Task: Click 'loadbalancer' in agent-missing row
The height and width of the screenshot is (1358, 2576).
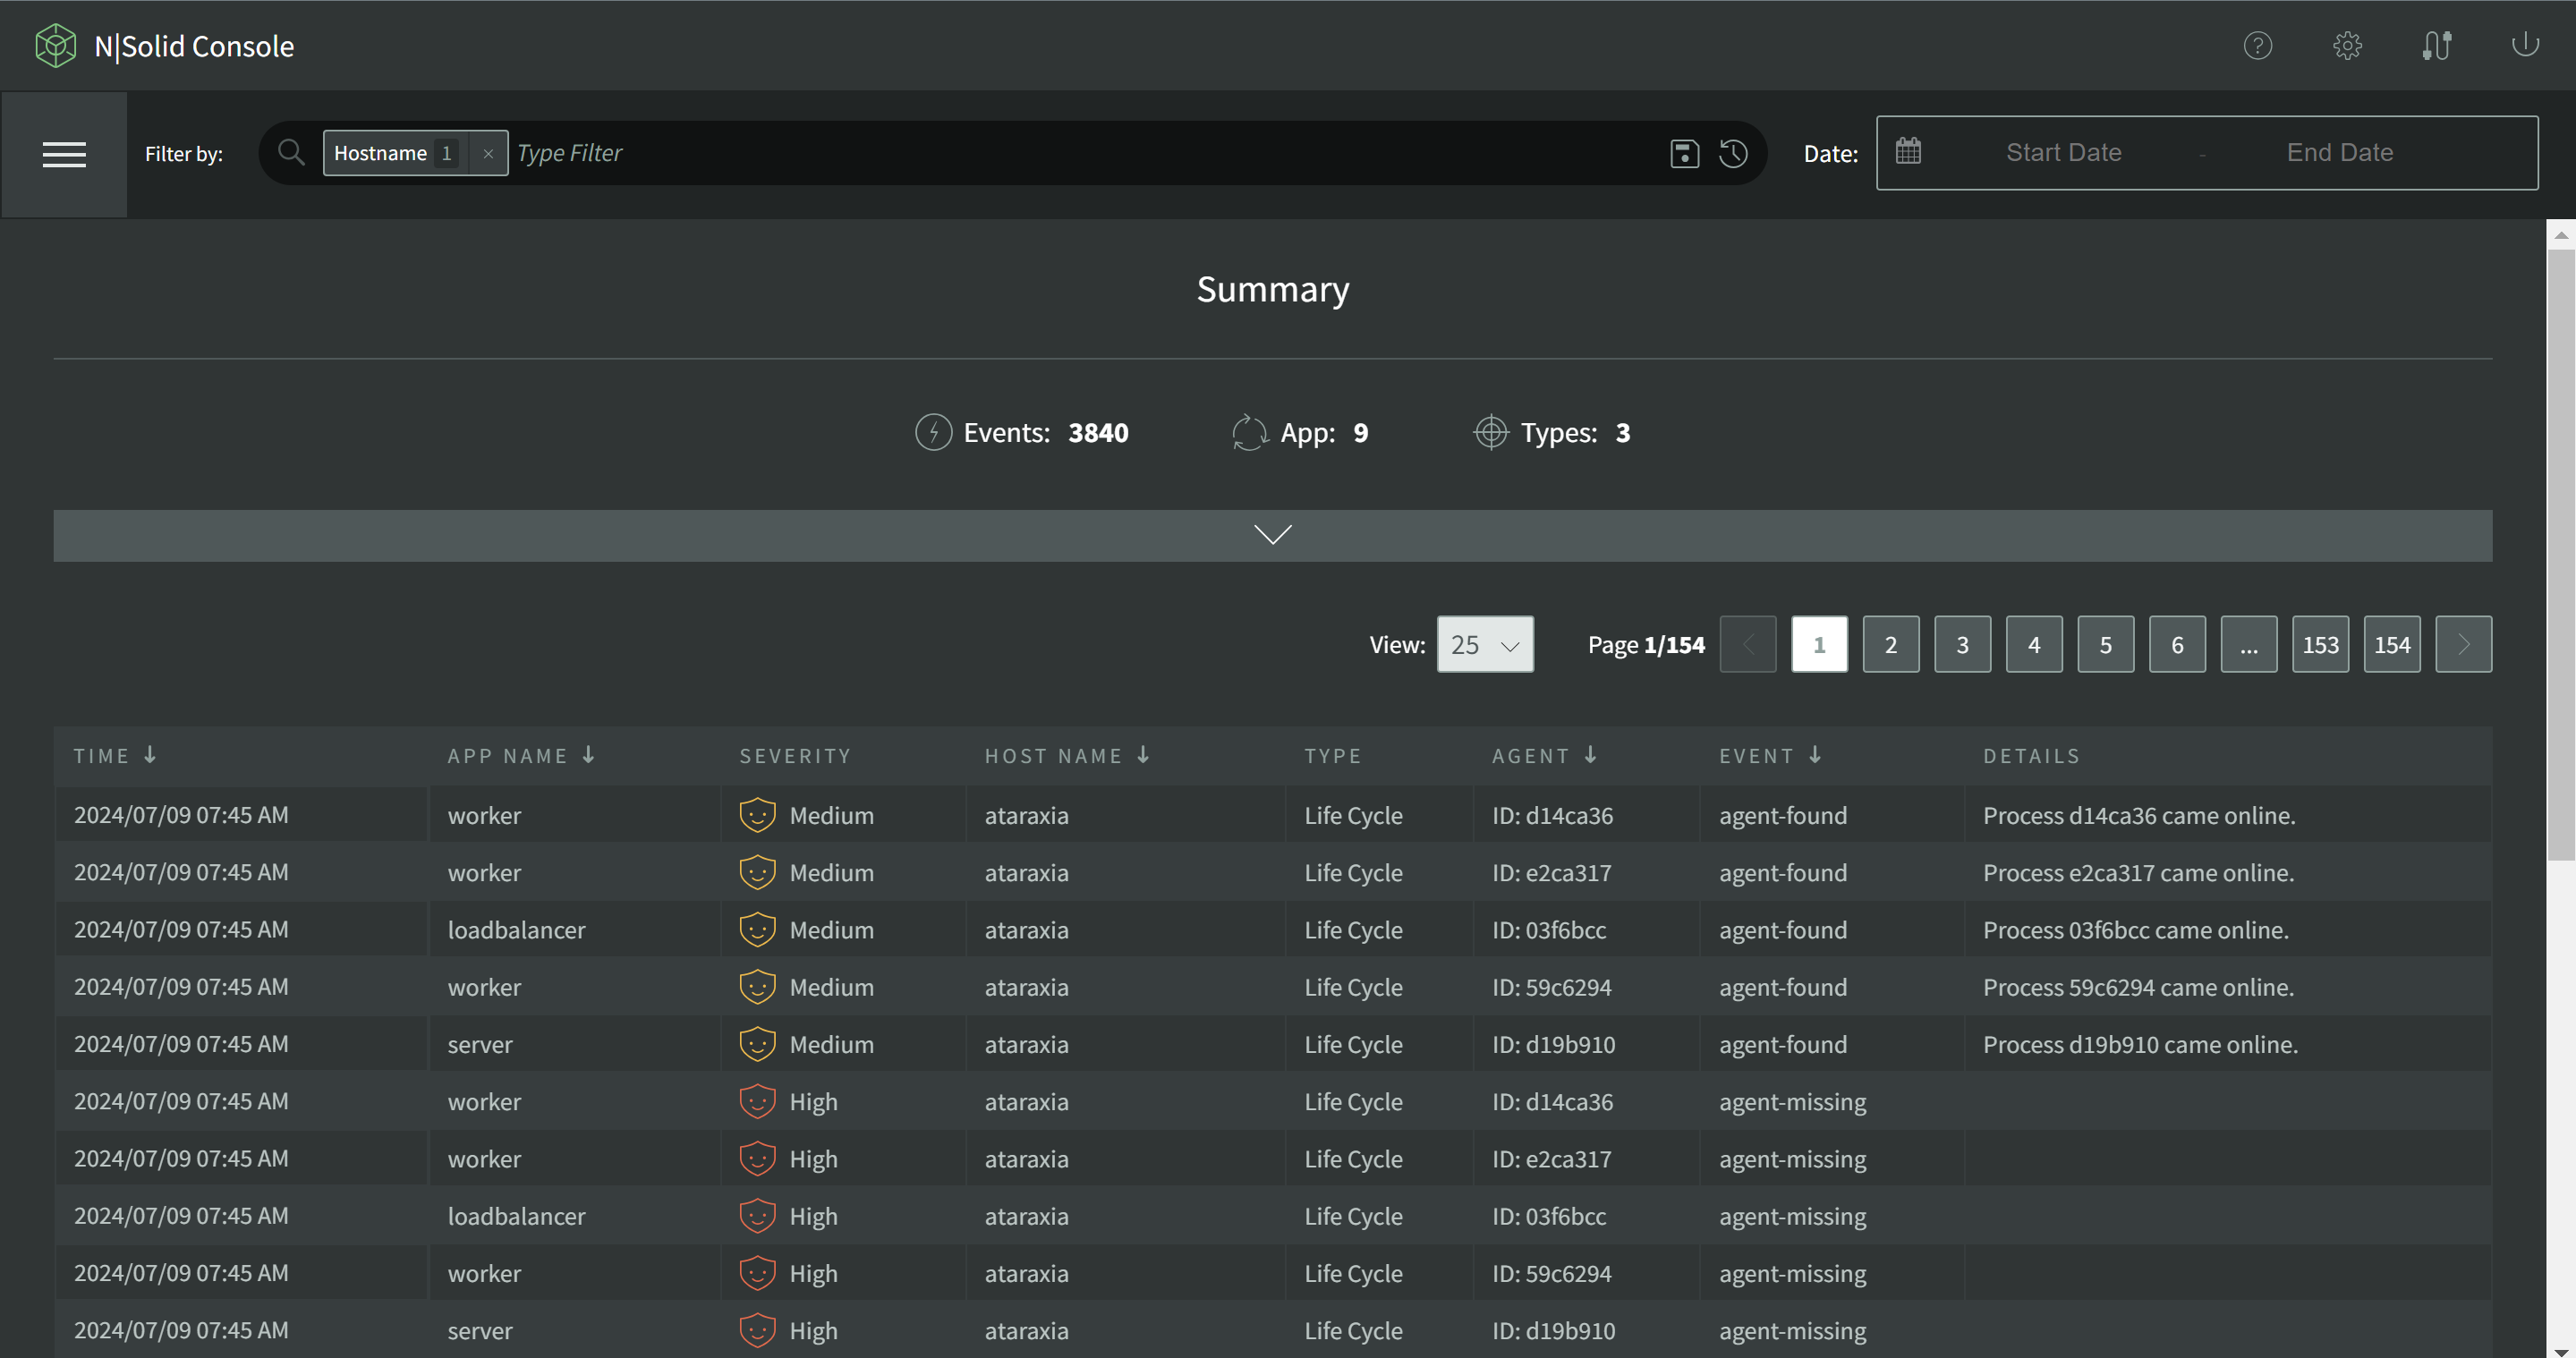Action: tap(516, 1215)
